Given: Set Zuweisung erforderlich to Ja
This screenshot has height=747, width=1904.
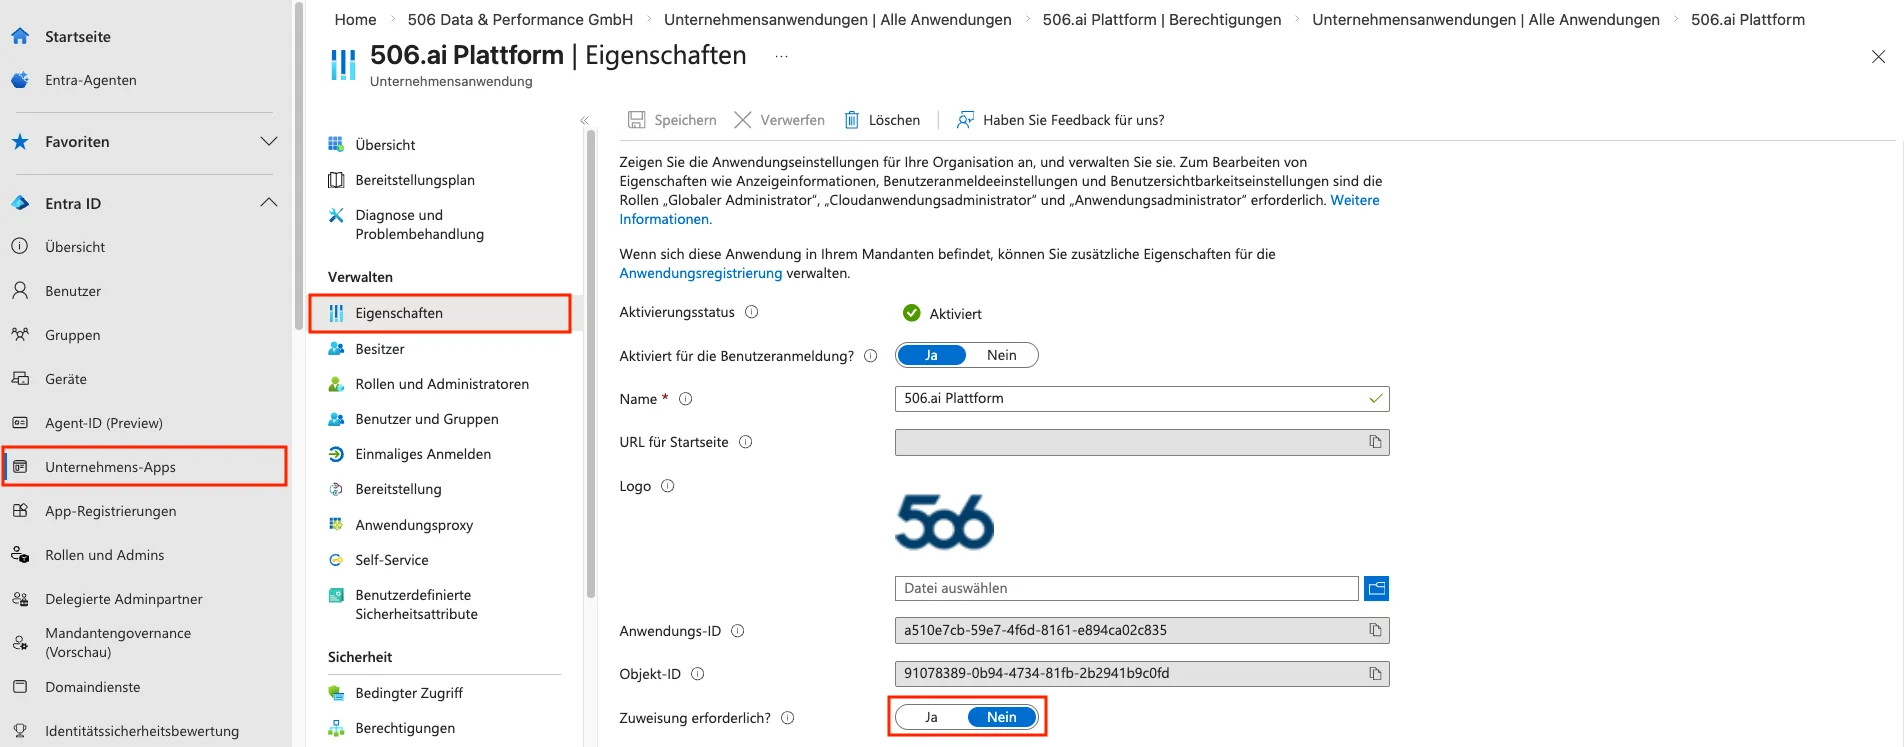Looking at the screenshot, I should pyautogui.click(x=931, y=717).
